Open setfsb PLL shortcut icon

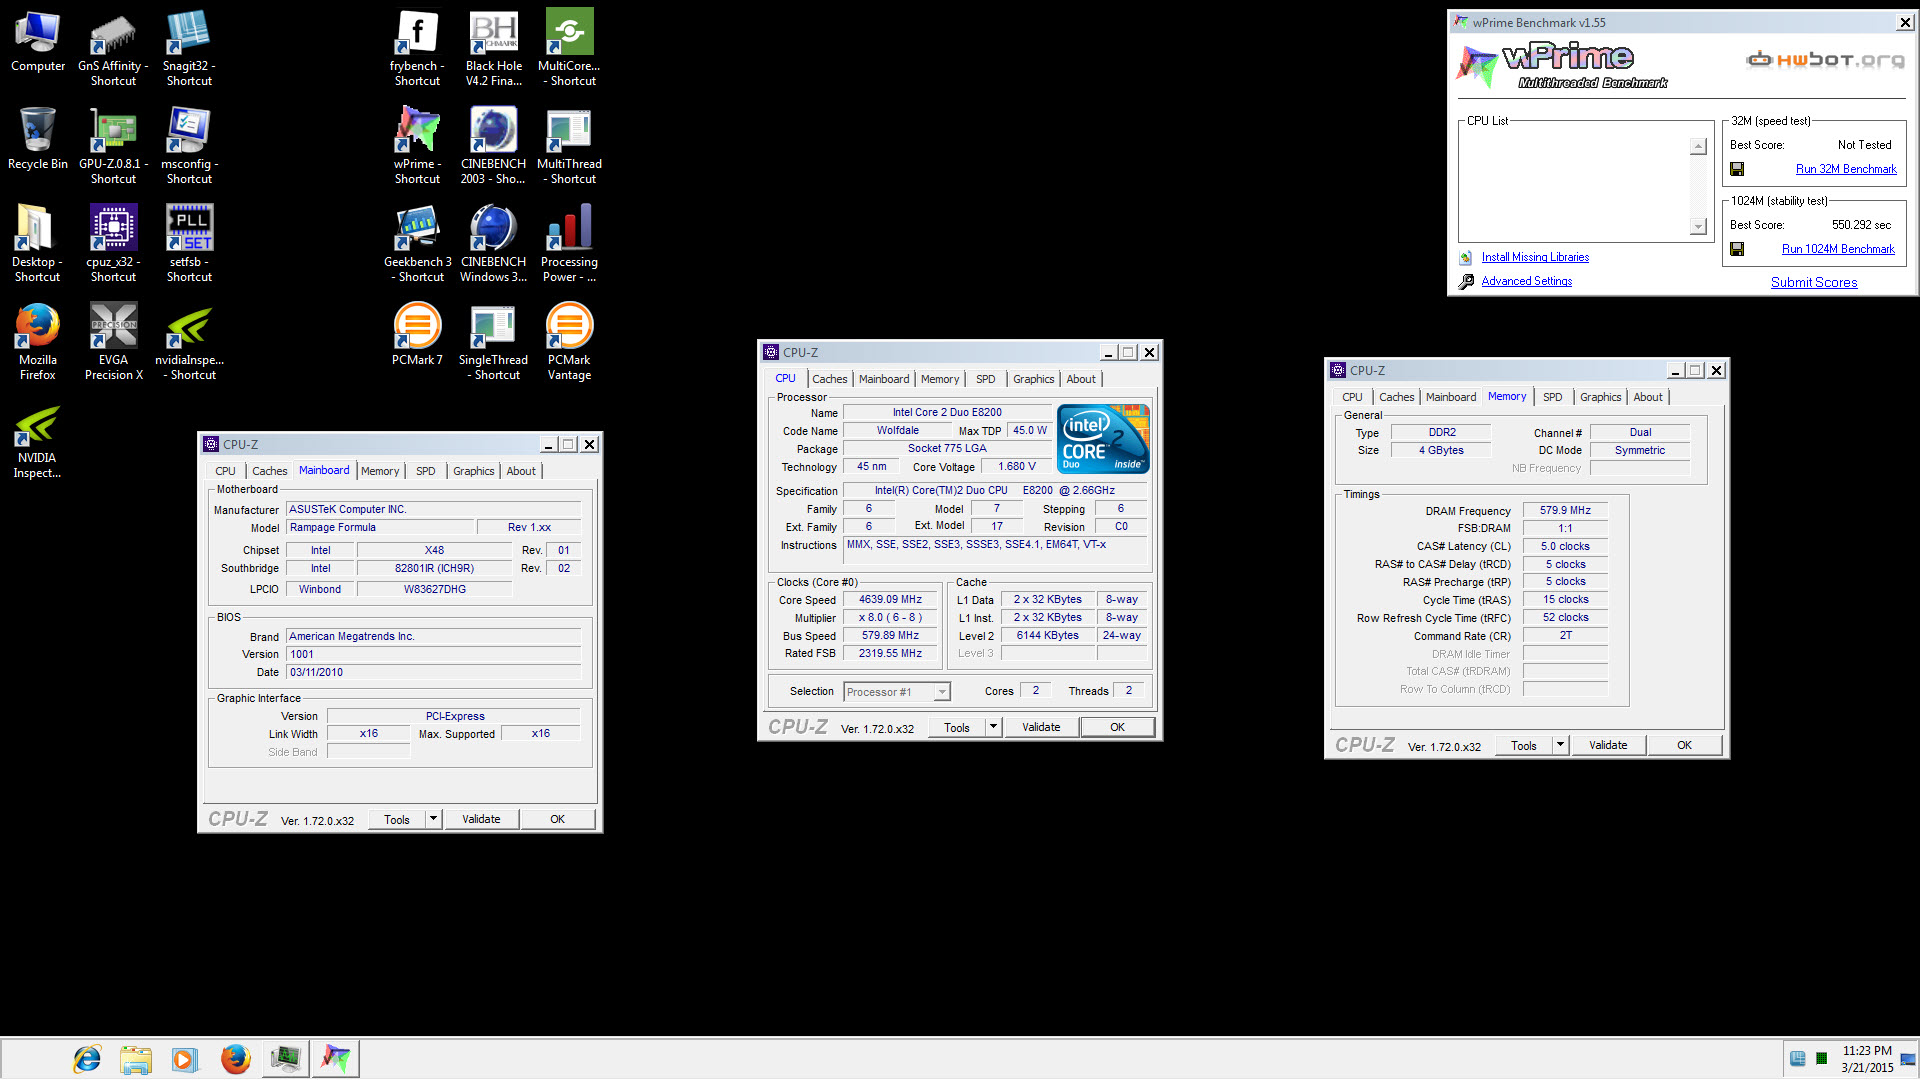(x=189, y=244)
